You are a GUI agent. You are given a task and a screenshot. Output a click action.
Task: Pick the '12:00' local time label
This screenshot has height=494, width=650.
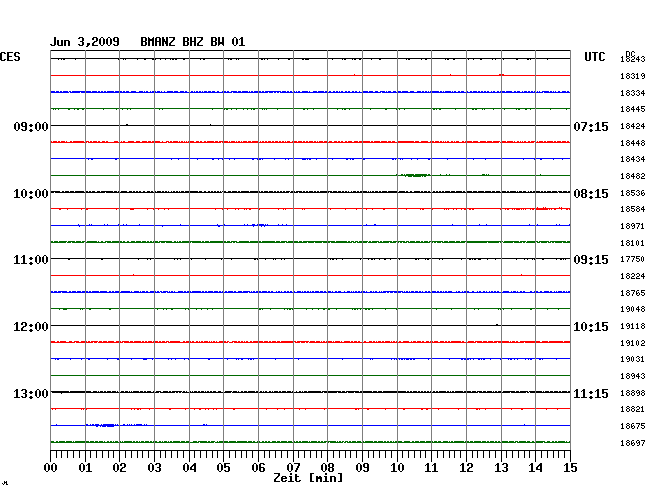point(31,327)
